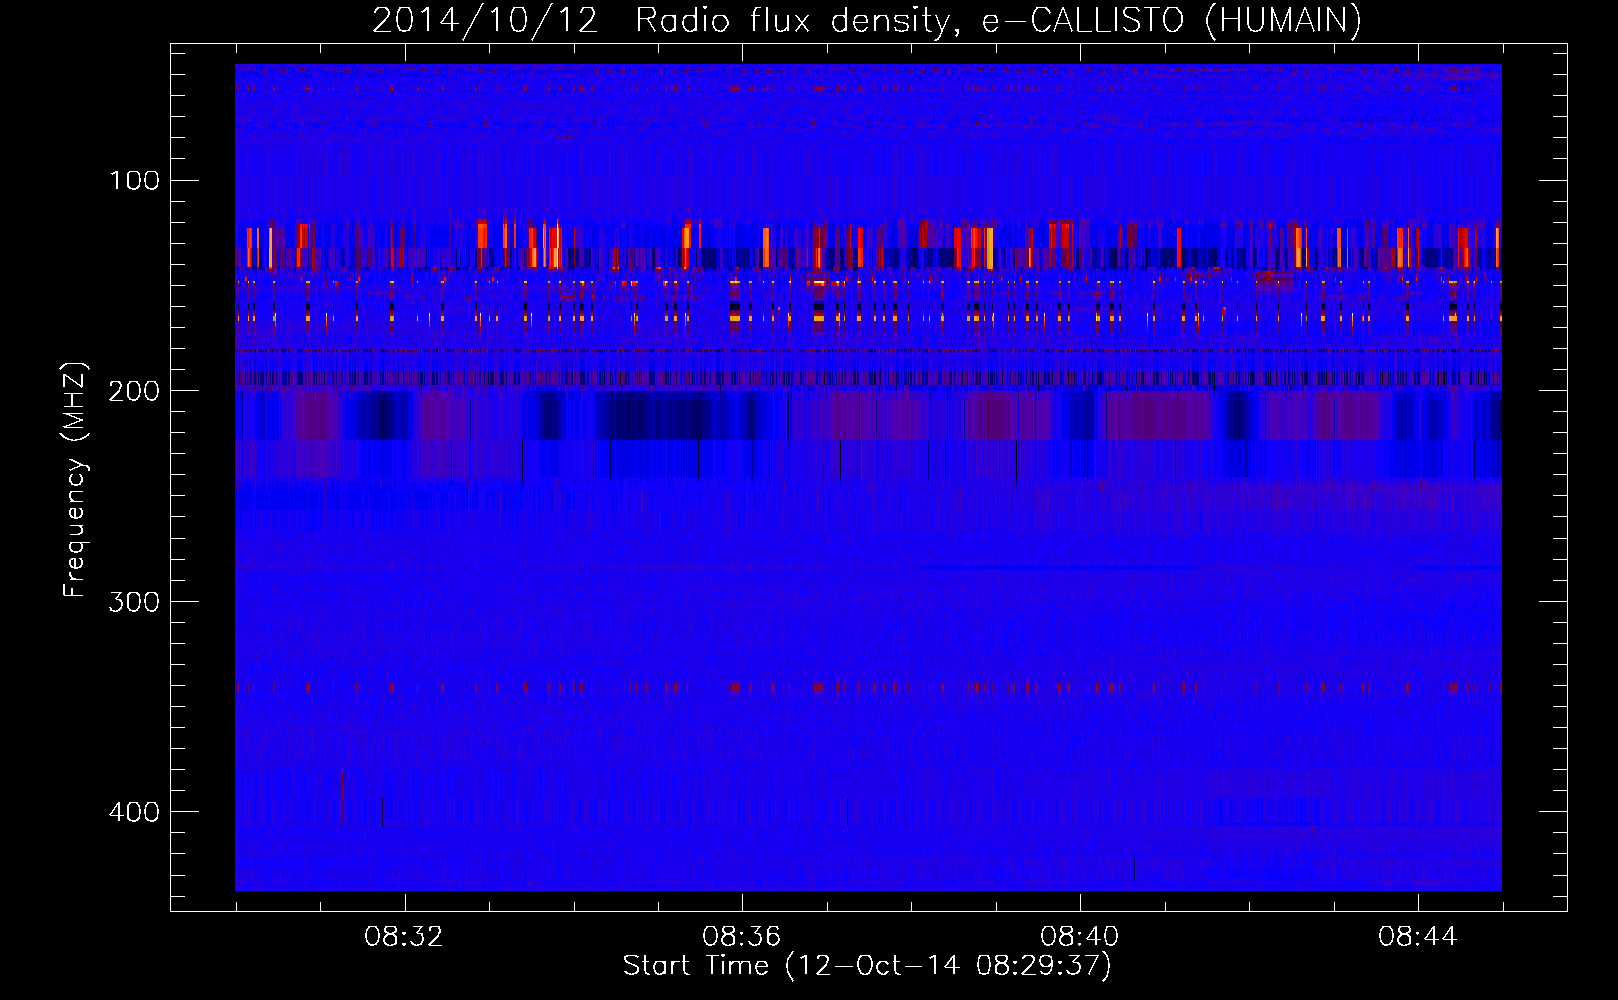The image size is (1618, 1000).
Task: Click the '08:44' time tick label
Action: click(1418, 937)
